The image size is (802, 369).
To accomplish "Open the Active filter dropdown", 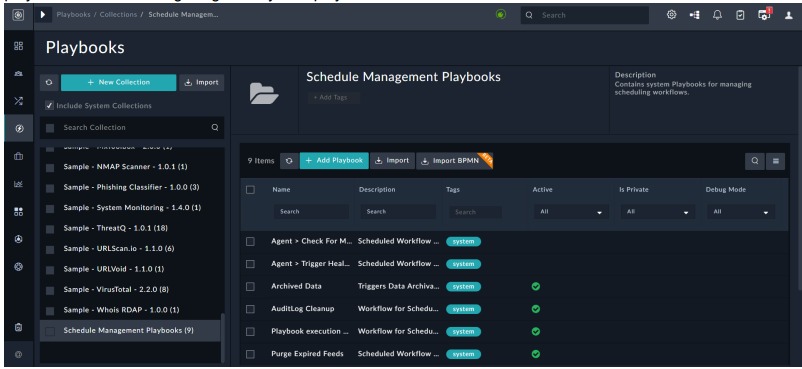I will coord(571,212).
